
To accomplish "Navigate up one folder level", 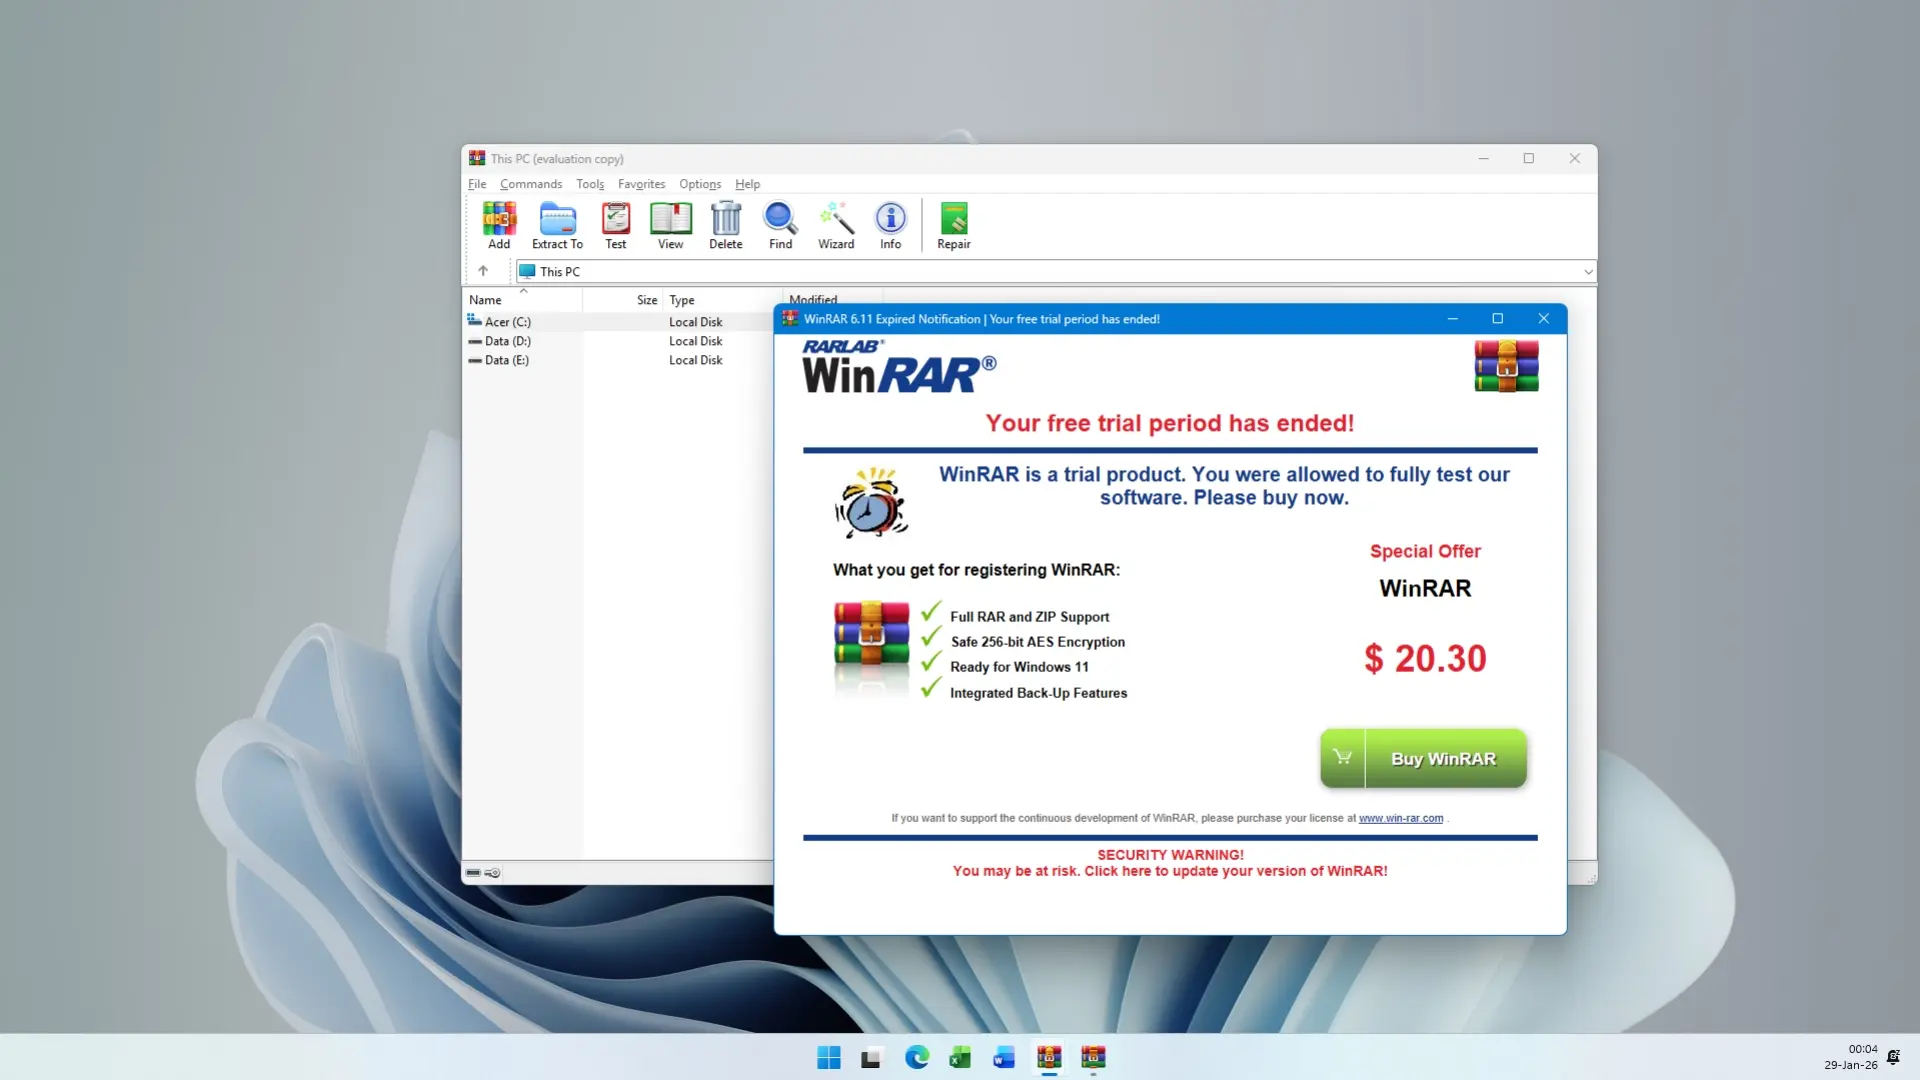I will click(x=484, y=271).
